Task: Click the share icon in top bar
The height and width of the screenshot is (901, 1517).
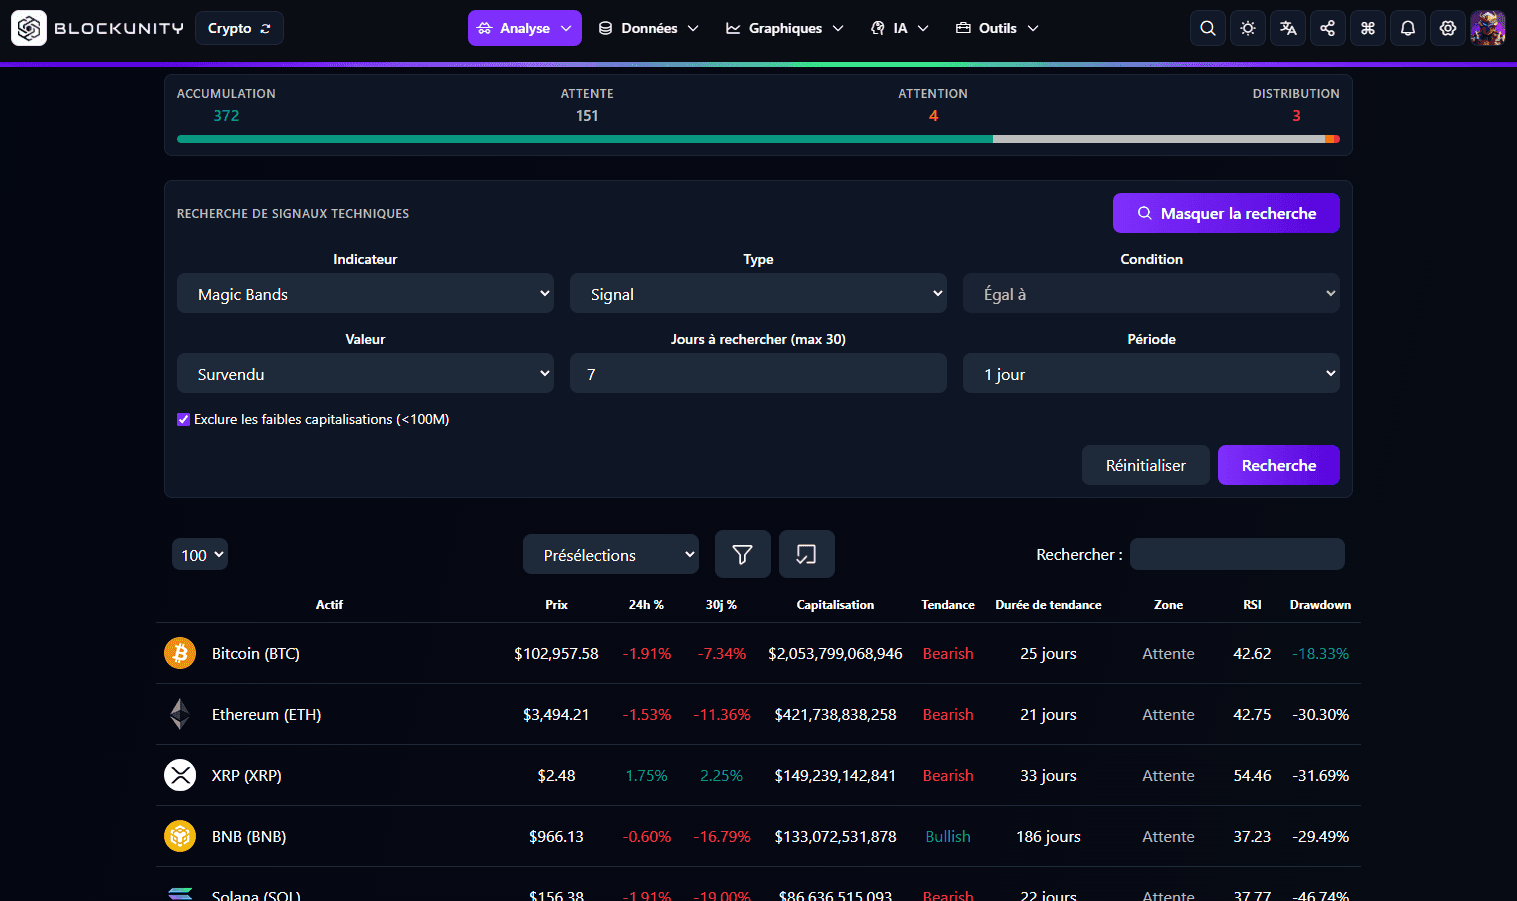Action: [x=1328, y=28]
